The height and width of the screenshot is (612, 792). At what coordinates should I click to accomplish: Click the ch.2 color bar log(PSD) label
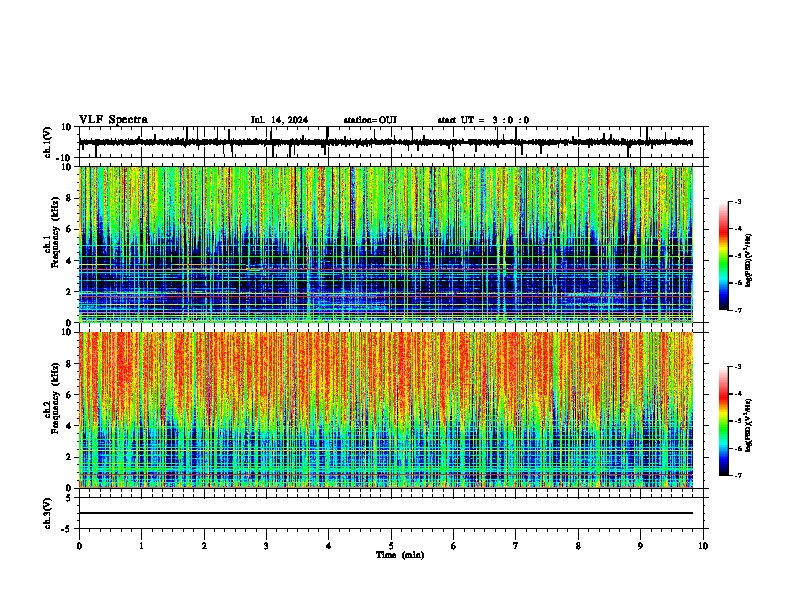748,425
